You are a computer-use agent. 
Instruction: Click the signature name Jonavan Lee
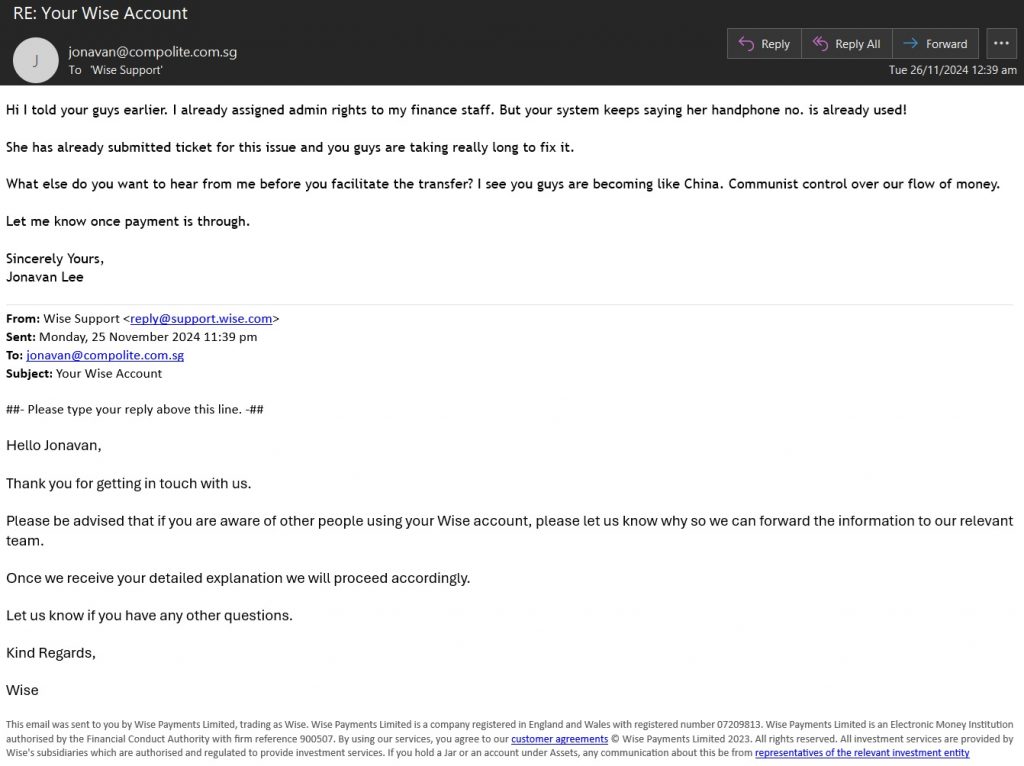(44, 277)
